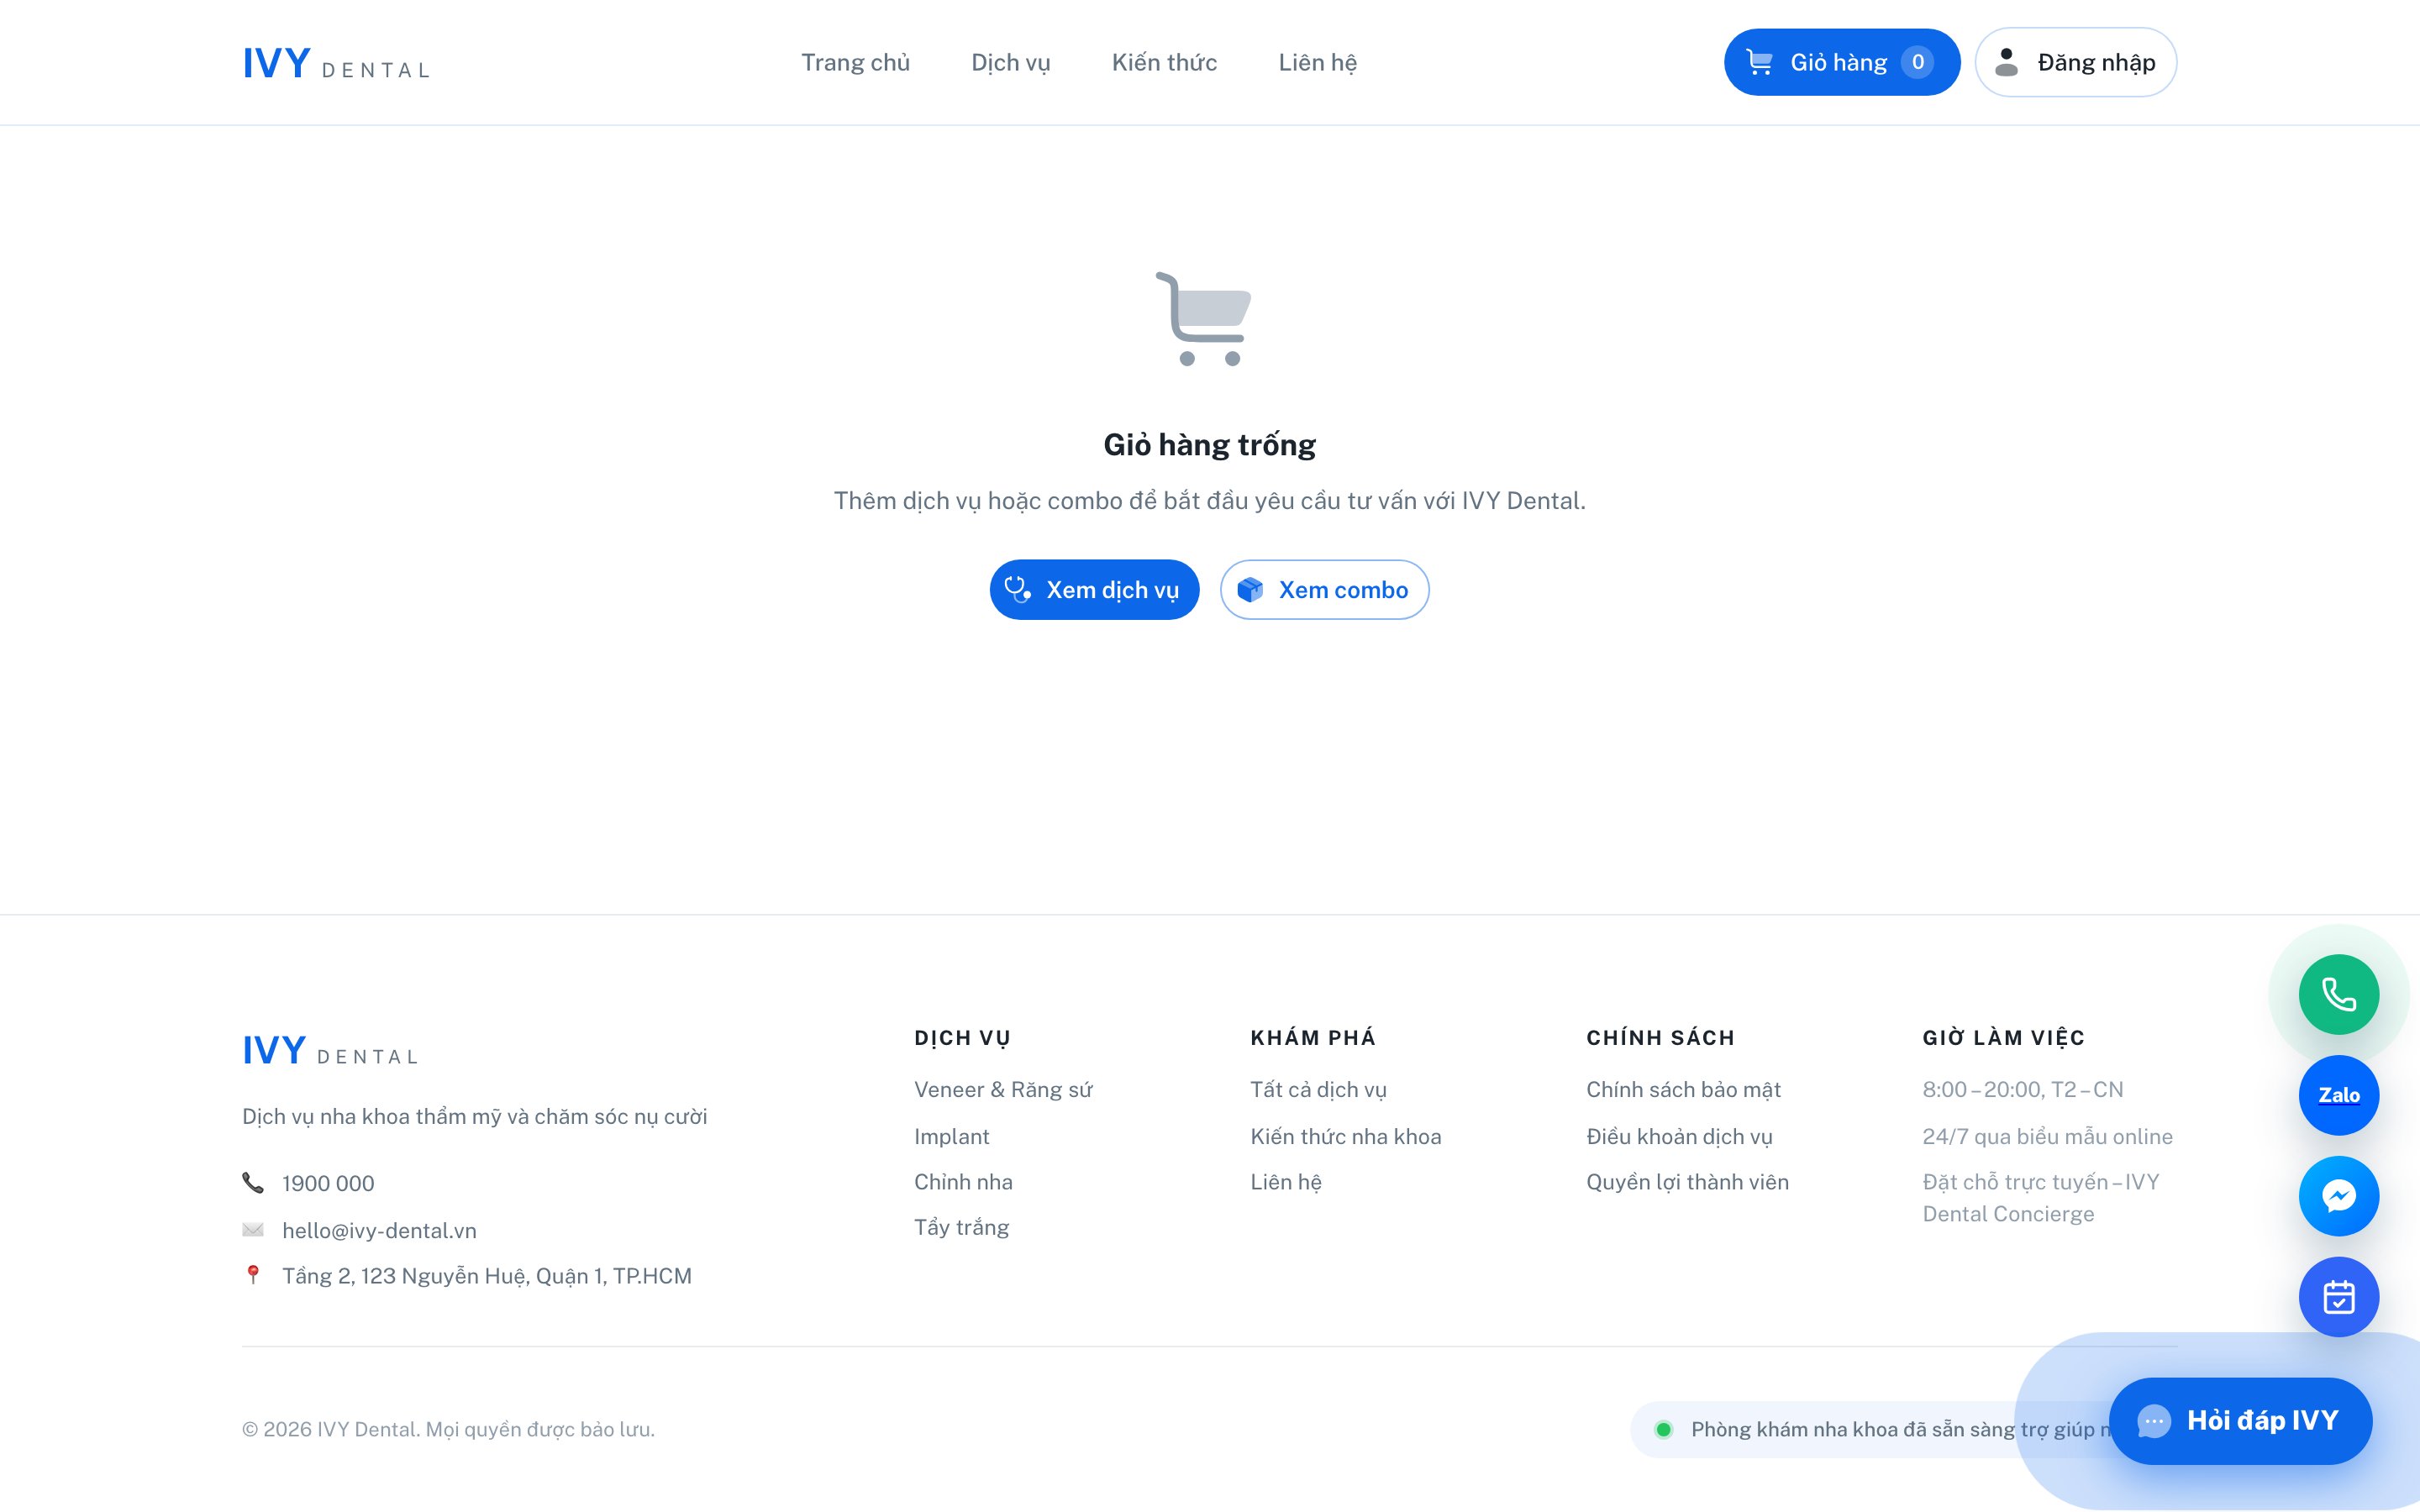
Task: Open the Chỉnh nha footer link
Action: click(x=963, y=1182)
